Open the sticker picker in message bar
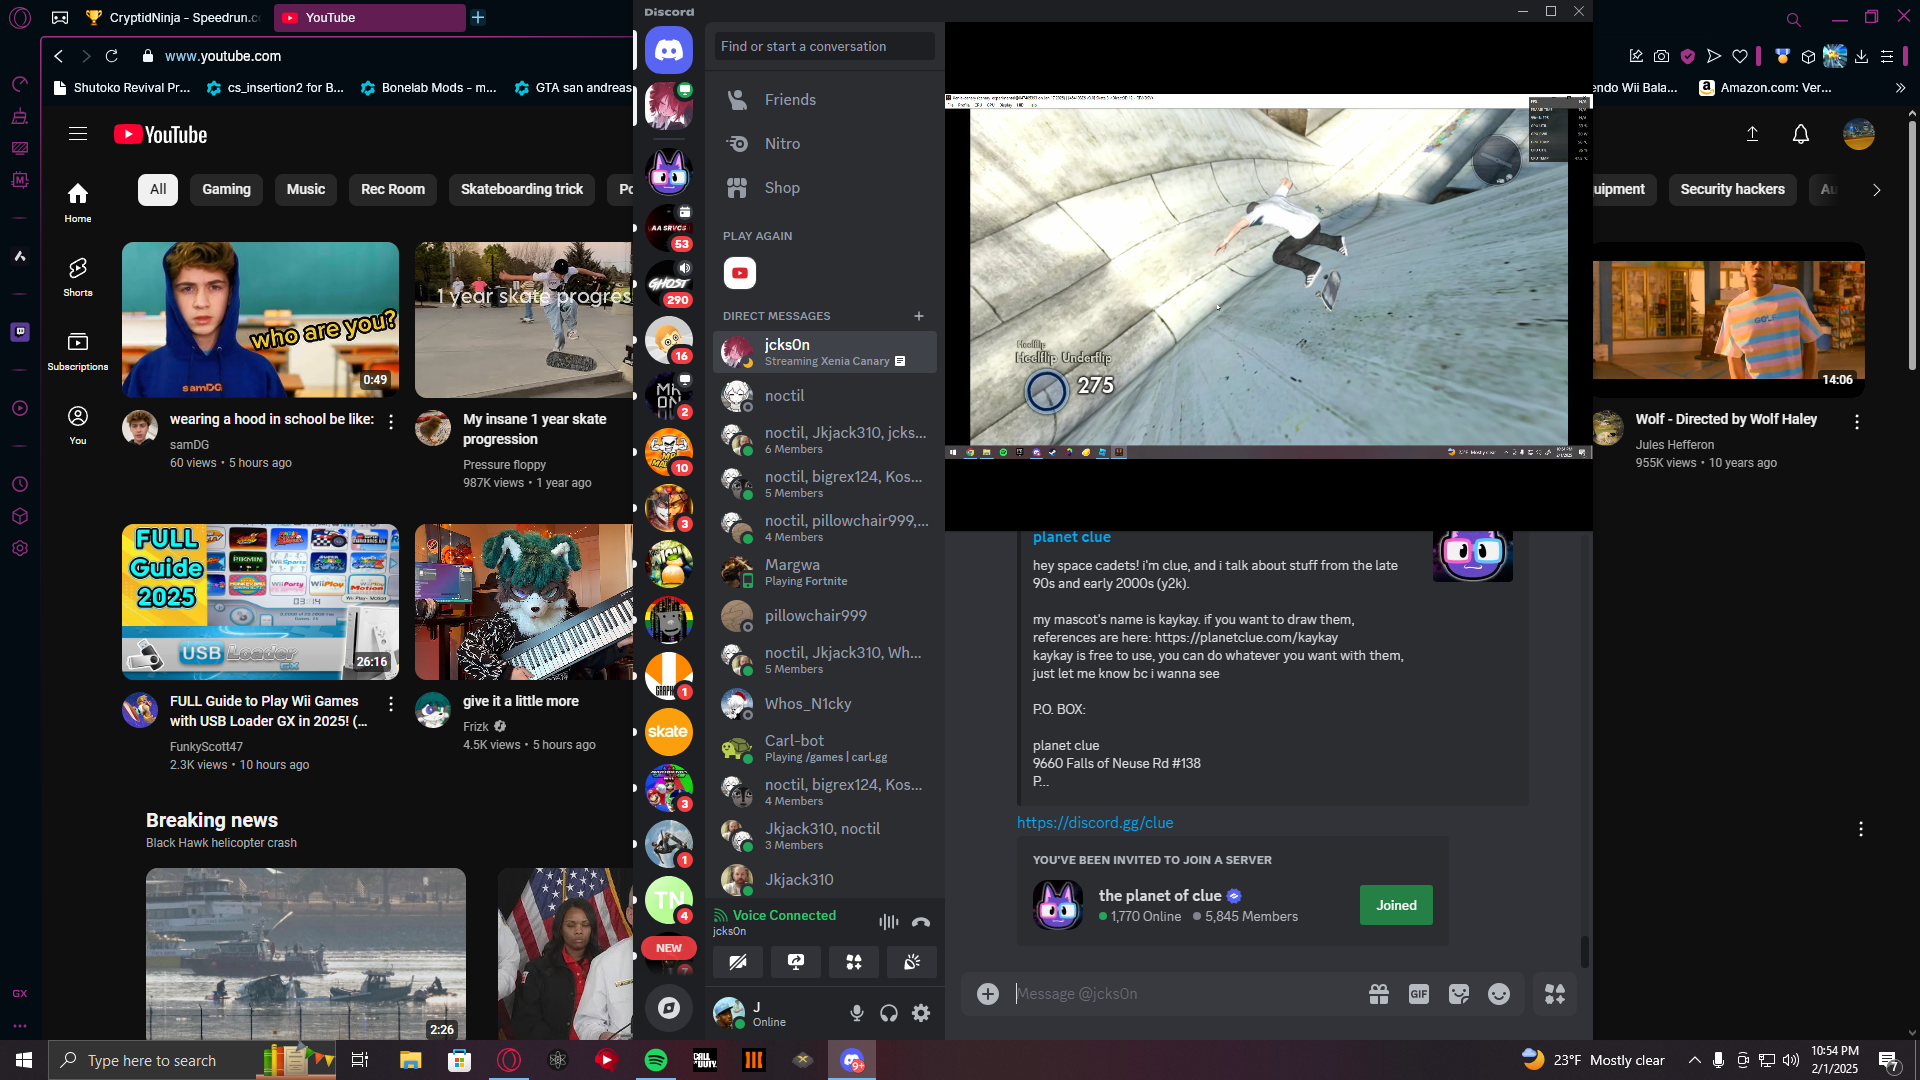This screenshot has width=1920, height=1080. [x=1458, y=994]
